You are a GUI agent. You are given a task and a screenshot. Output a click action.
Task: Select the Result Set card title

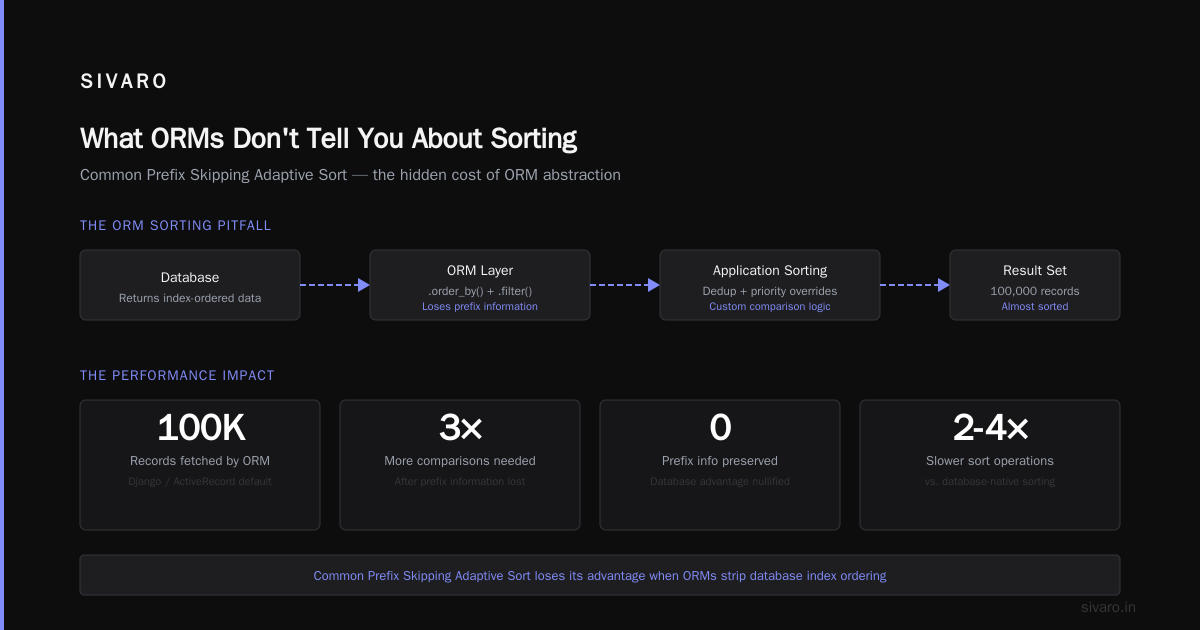click(x=1035, y=270)
